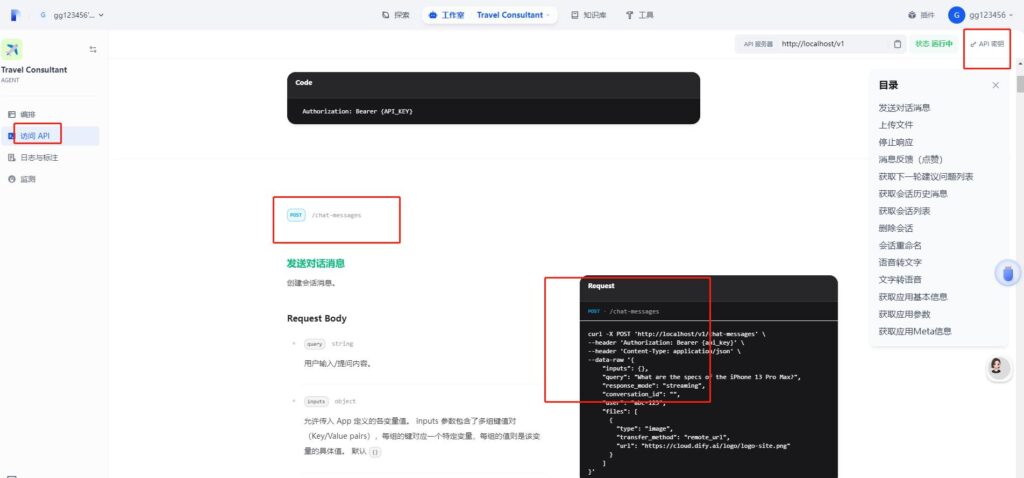1024x478 pixels.
Task: Jump to 上传文件 in the contents list
Action: (896, 125)
